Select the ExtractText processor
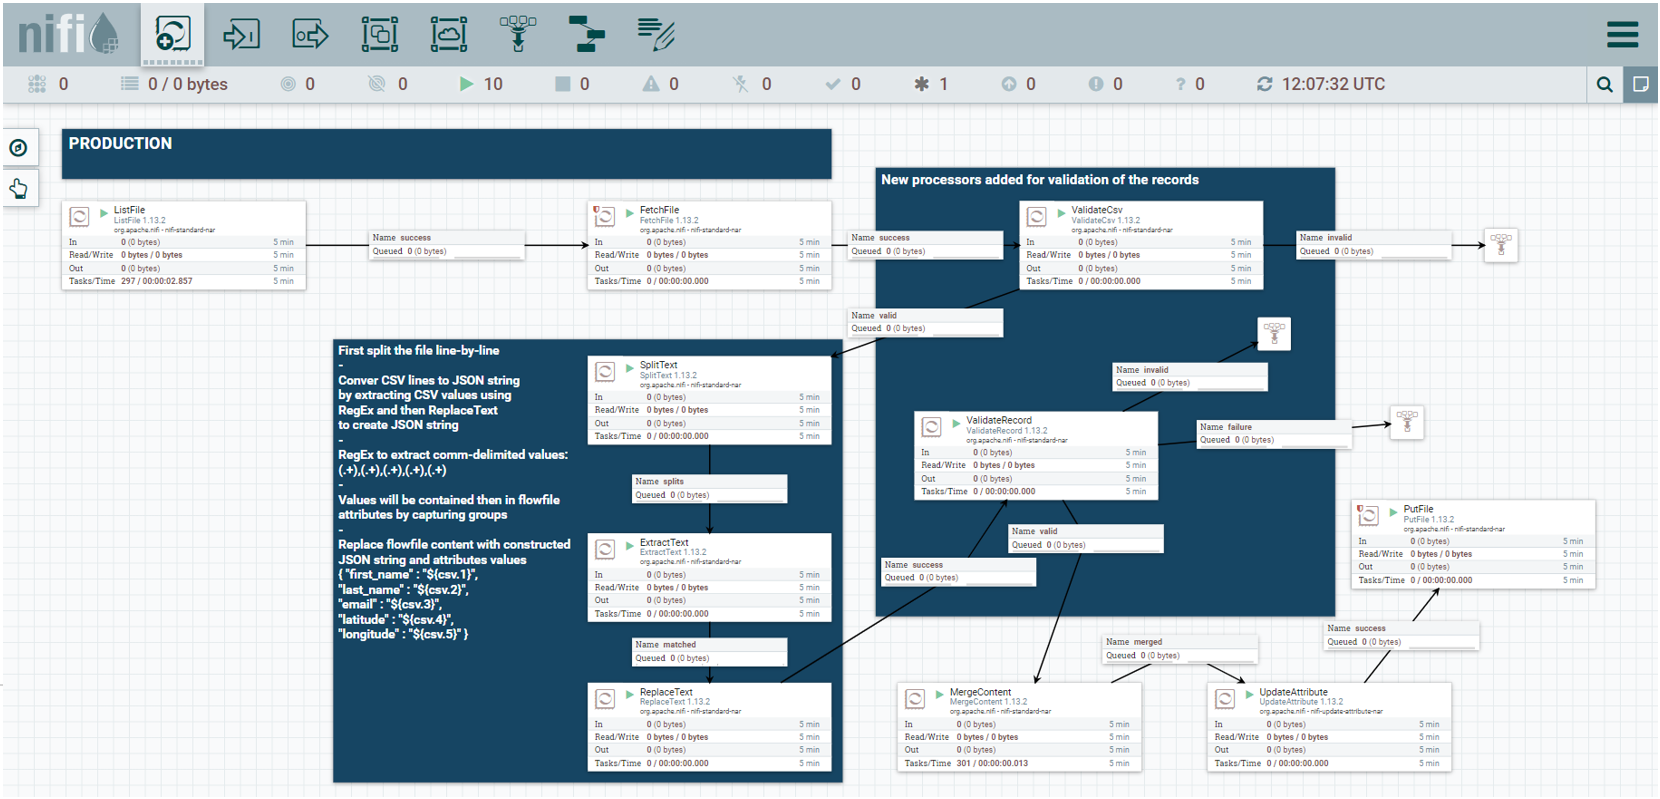Viewport: 1660px width, 799px height. tap(710, 578)
